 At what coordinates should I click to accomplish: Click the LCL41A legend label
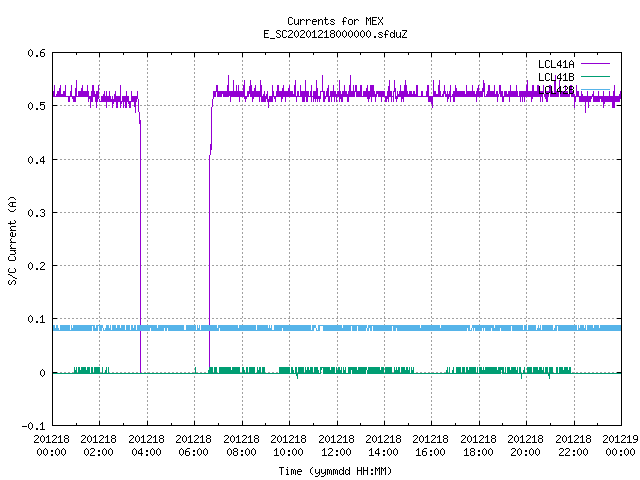556,64
